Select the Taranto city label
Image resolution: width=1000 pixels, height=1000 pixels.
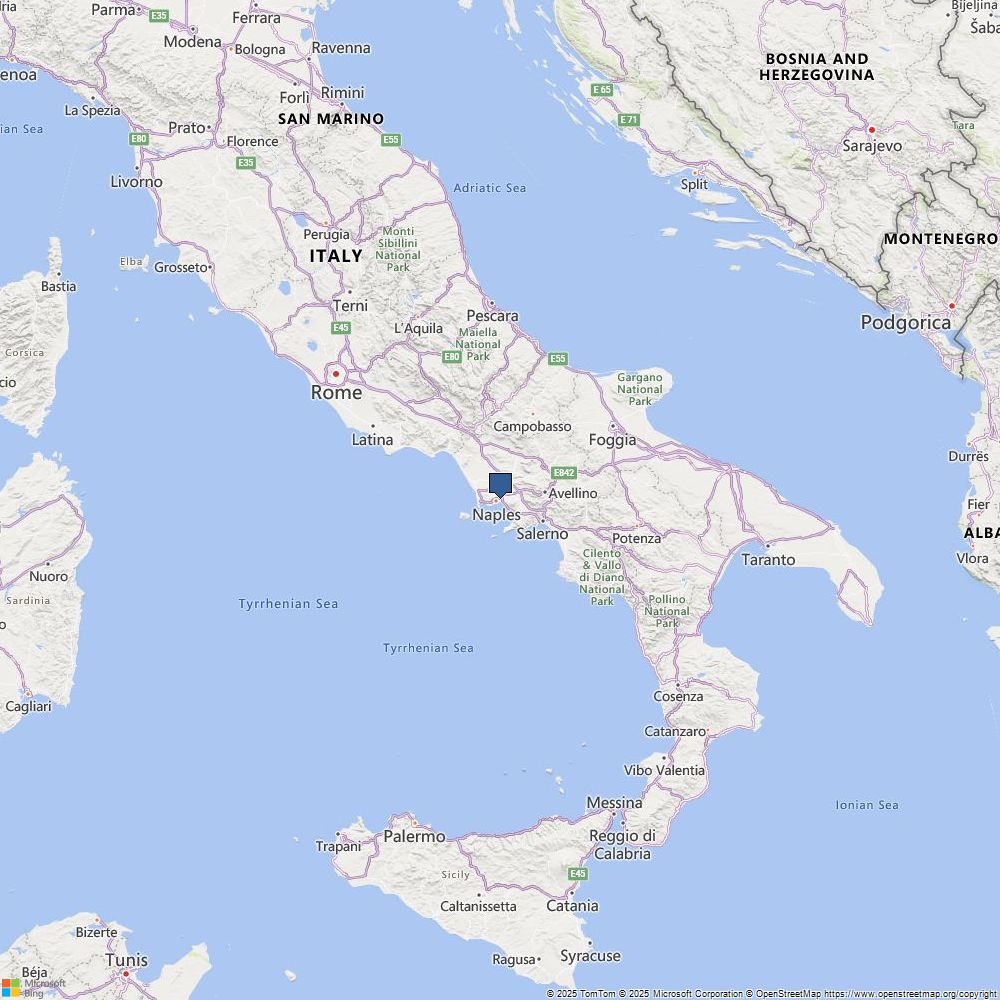pyautogui.click(x=768, y=559)
